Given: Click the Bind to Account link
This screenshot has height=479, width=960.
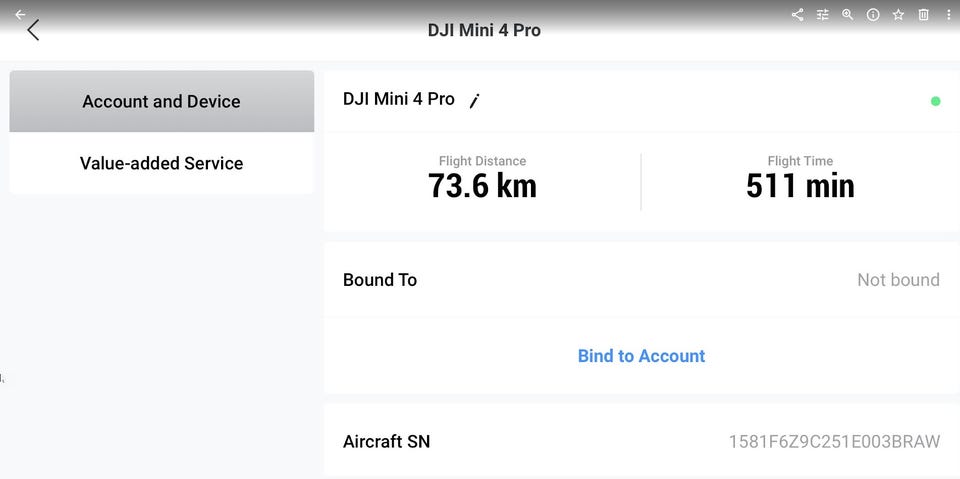Looking at the screenshot, I should [x=641, y=356].
